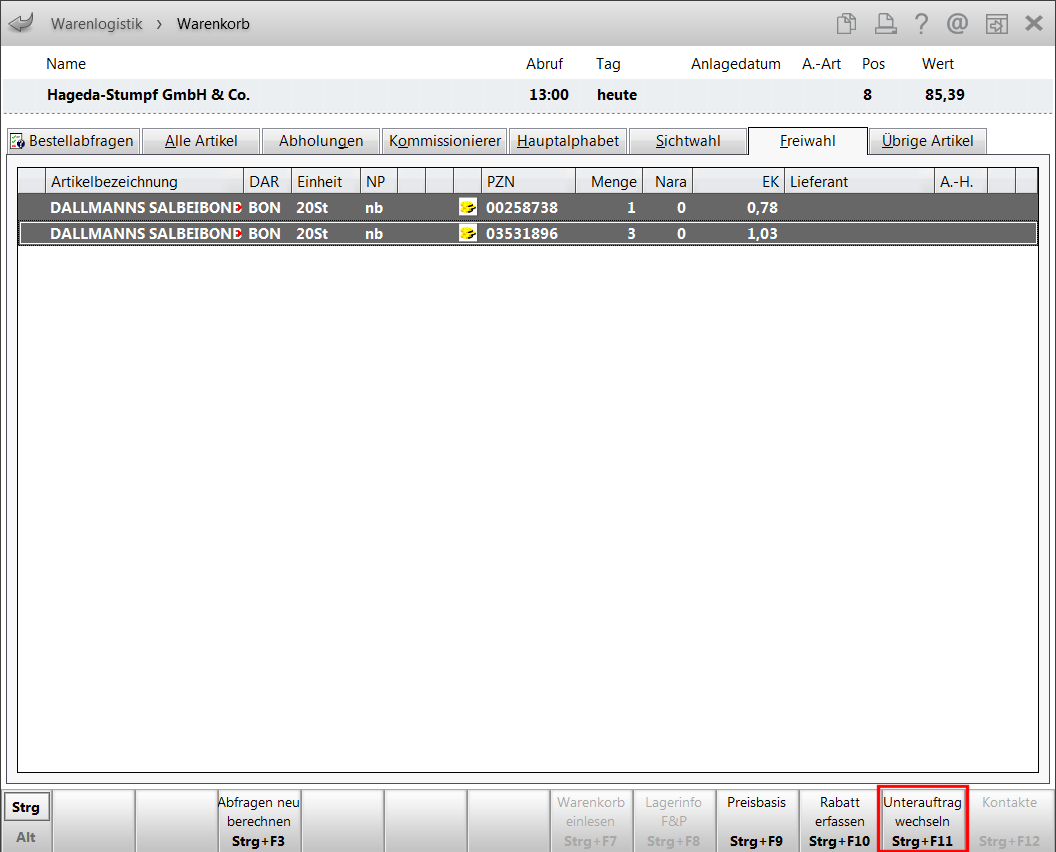
Task: Open the Sichtwahl tab
Action: (688, 141)
